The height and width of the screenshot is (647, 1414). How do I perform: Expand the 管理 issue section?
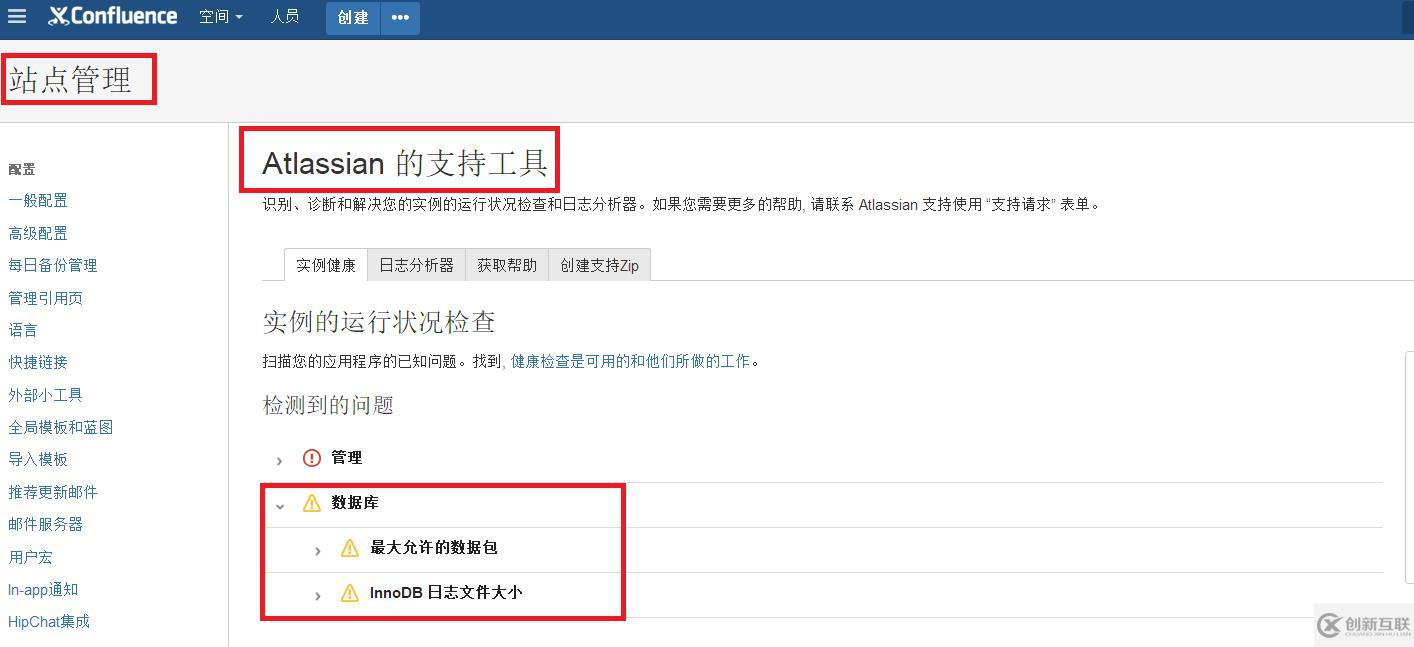pos(279,460)
